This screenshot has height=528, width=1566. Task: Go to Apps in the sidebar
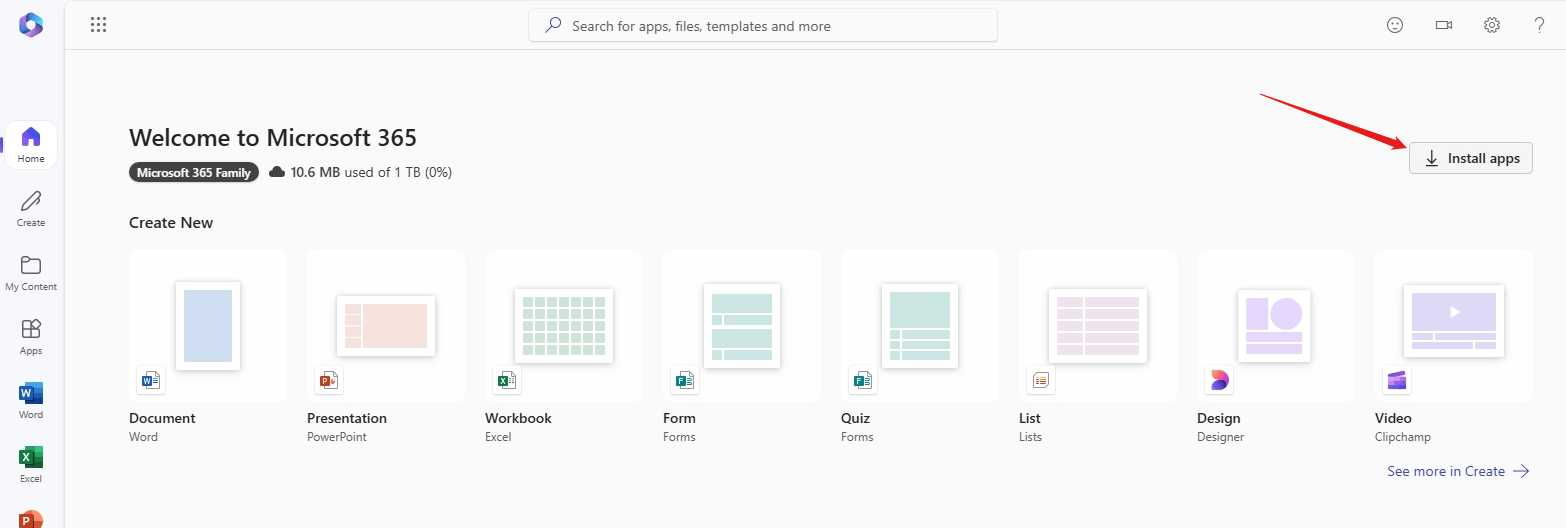click(31, 336)
